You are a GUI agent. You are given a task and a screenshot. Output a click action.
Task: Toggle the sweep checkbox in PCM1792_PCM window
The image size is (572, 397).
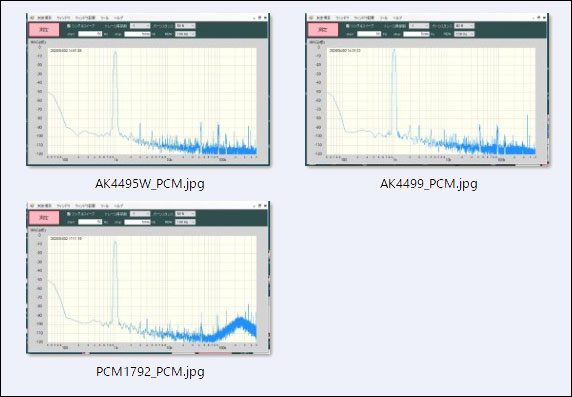pos(68,214)
